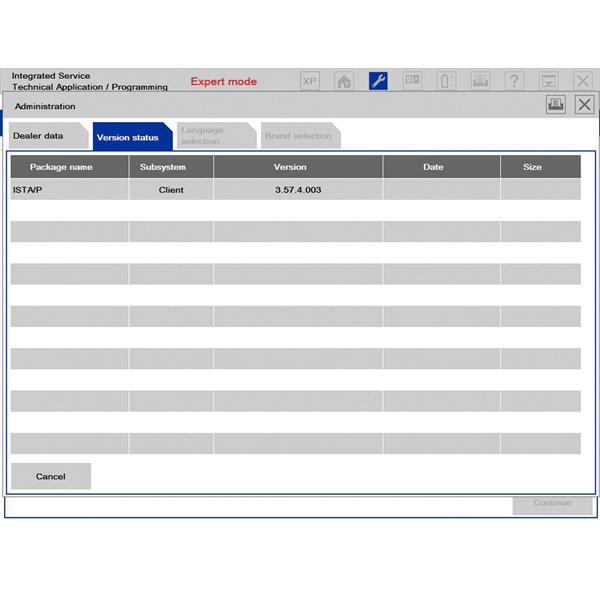This screenshot has height=600, width=600.
Task: Click the greyed Continue button
Action: click(x=552, y=503)
